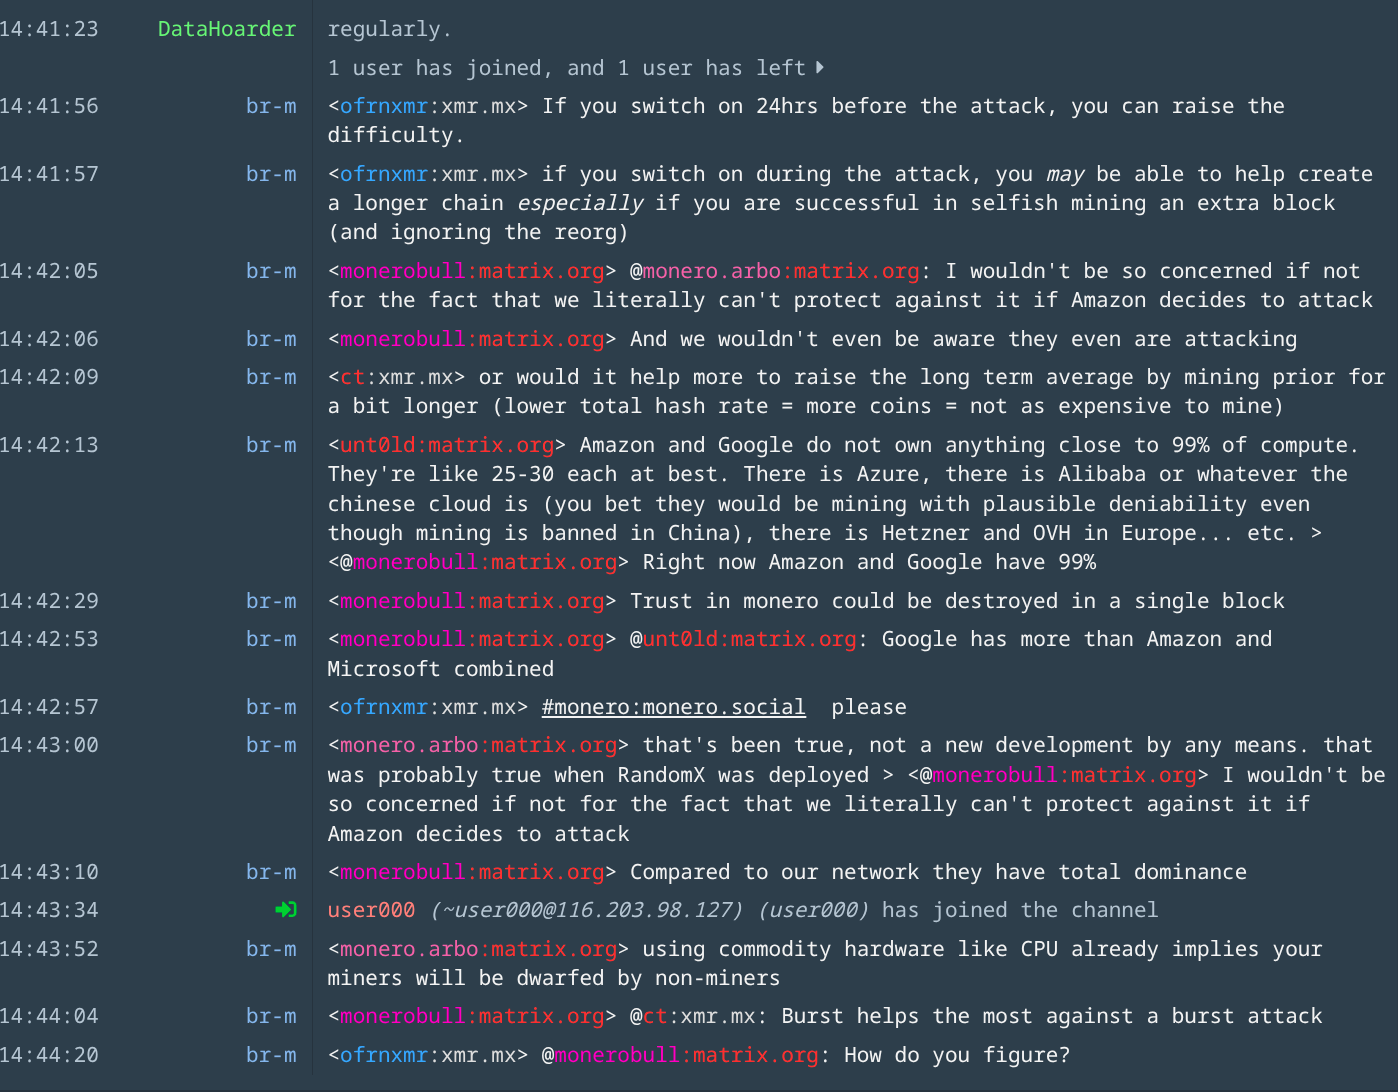Viewport: 1398px width, 1092px height.
Task: Click the 14:43:34 join event timestamp
Action: (50, 910)
